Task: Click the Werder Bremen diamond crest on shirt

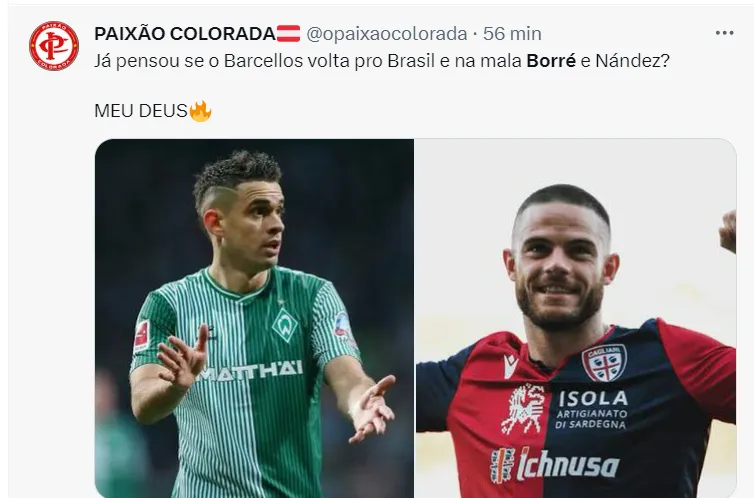Action: tap(285, 325)
